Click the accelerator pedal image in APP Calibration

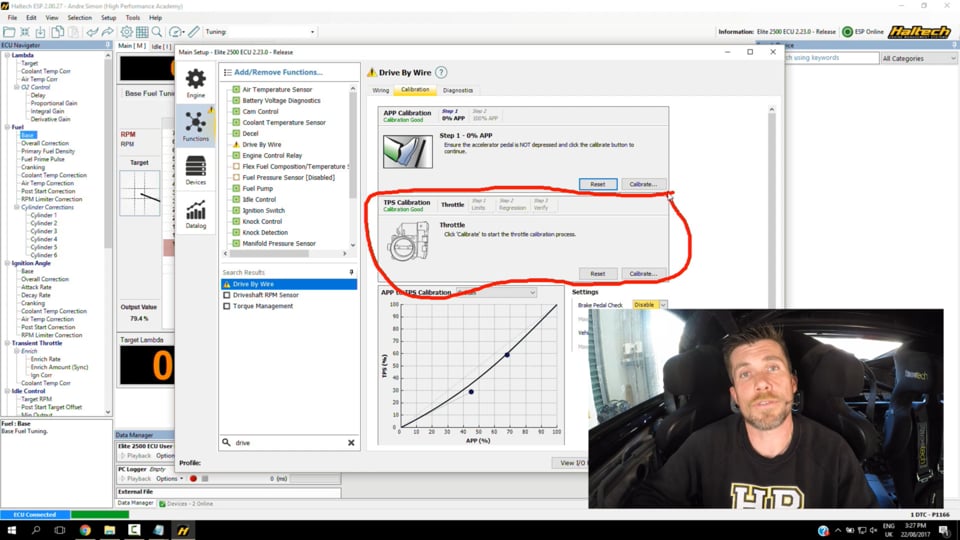408,151
